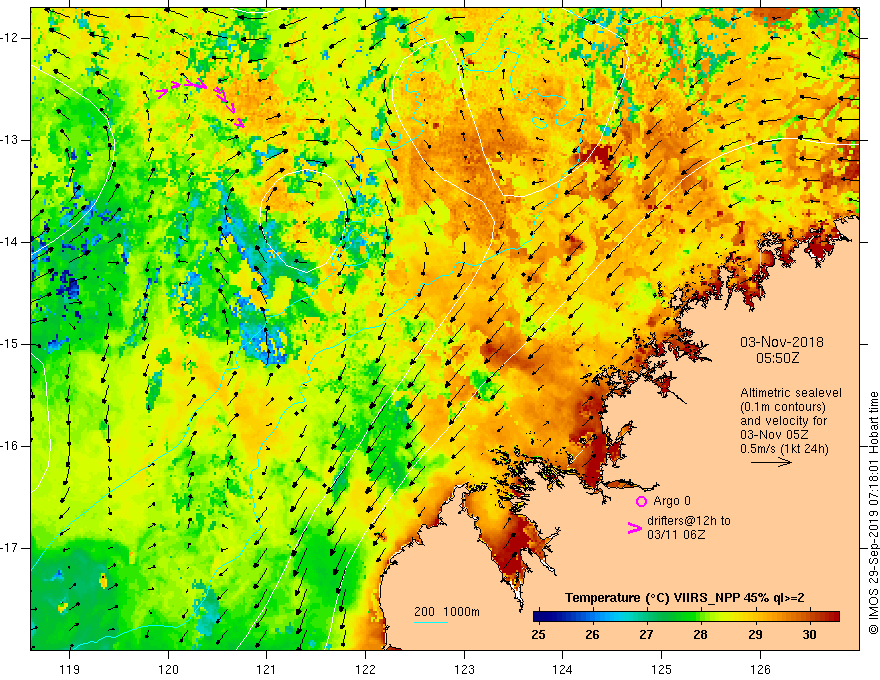
Task: Click the 'drifters@12h to' legend text
Action: [689, 521]
